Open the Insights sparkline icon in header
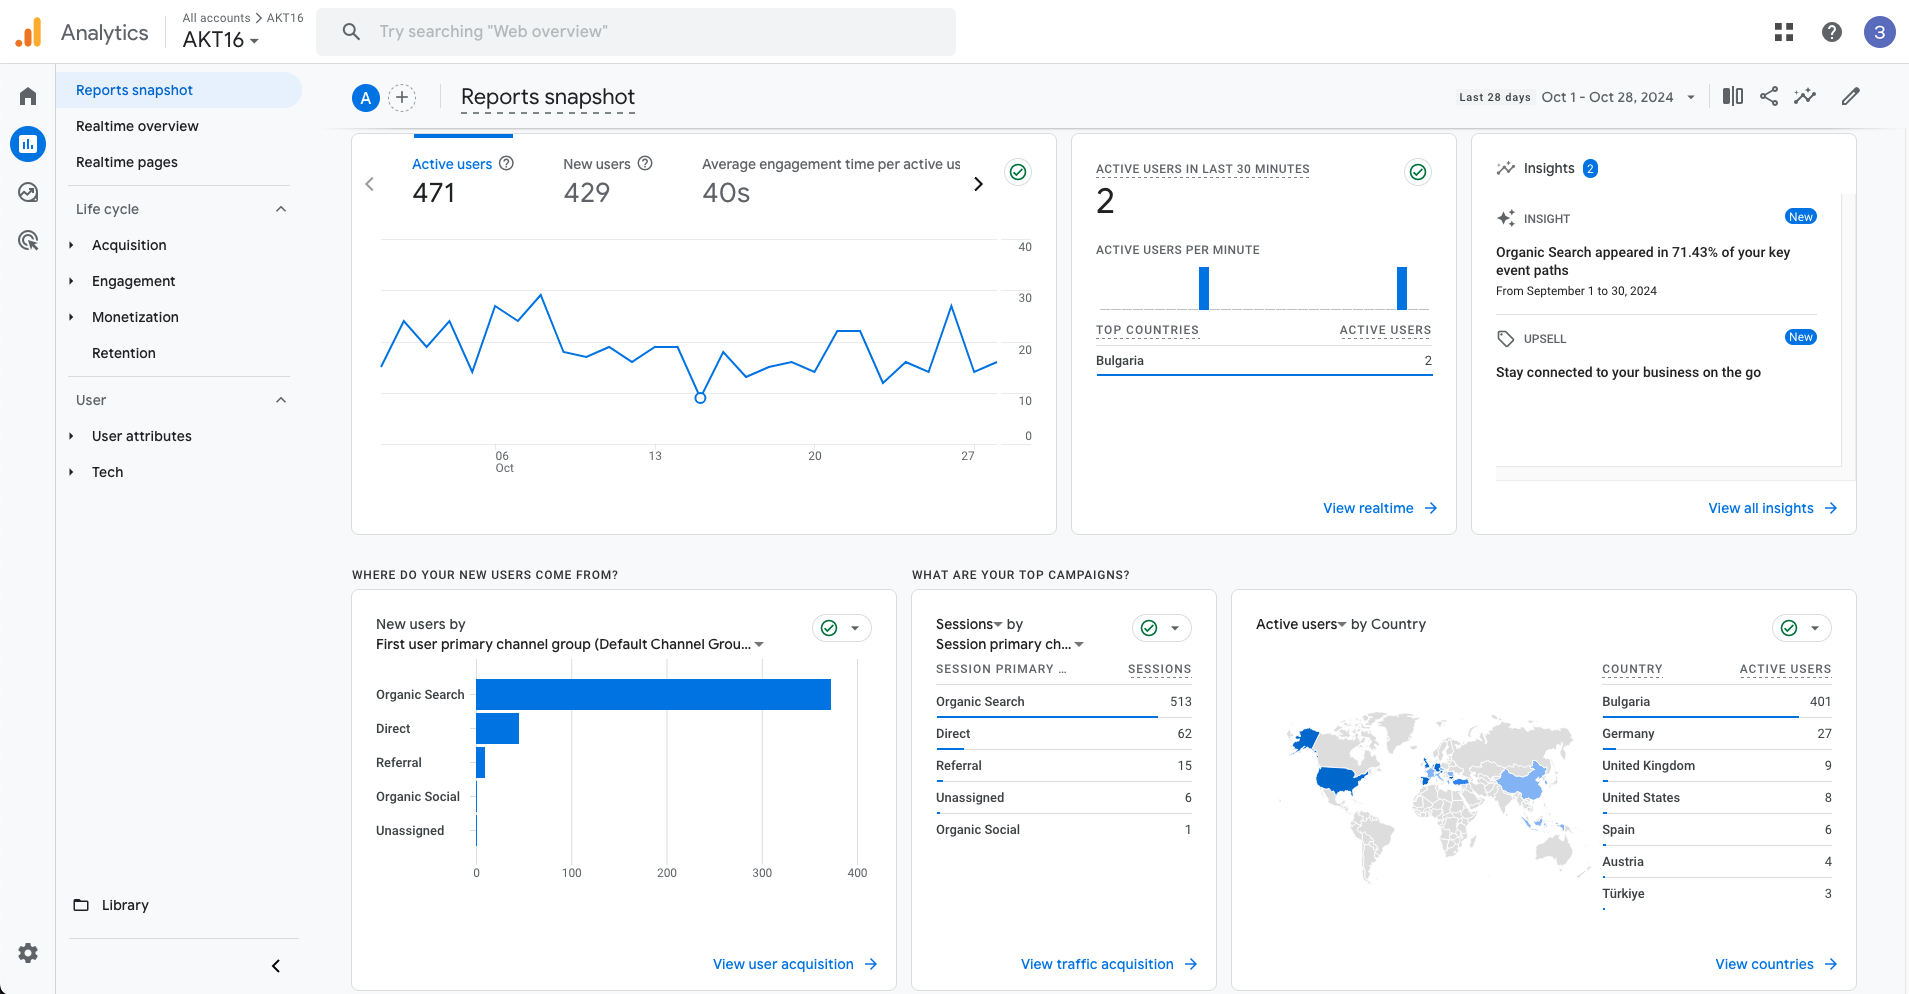This screenshot has width=1909, height=994. (x=1805, y=96)
